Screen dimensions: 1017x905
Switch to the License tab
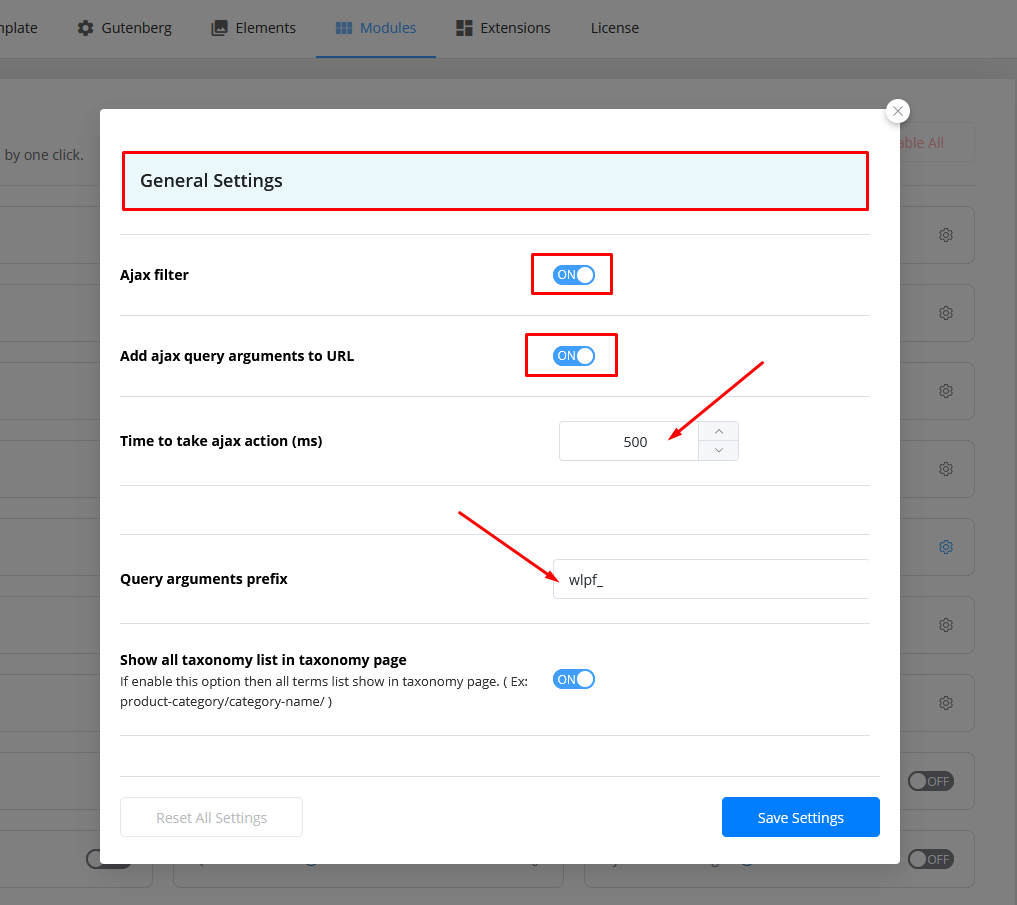click(x=614, y=28)
